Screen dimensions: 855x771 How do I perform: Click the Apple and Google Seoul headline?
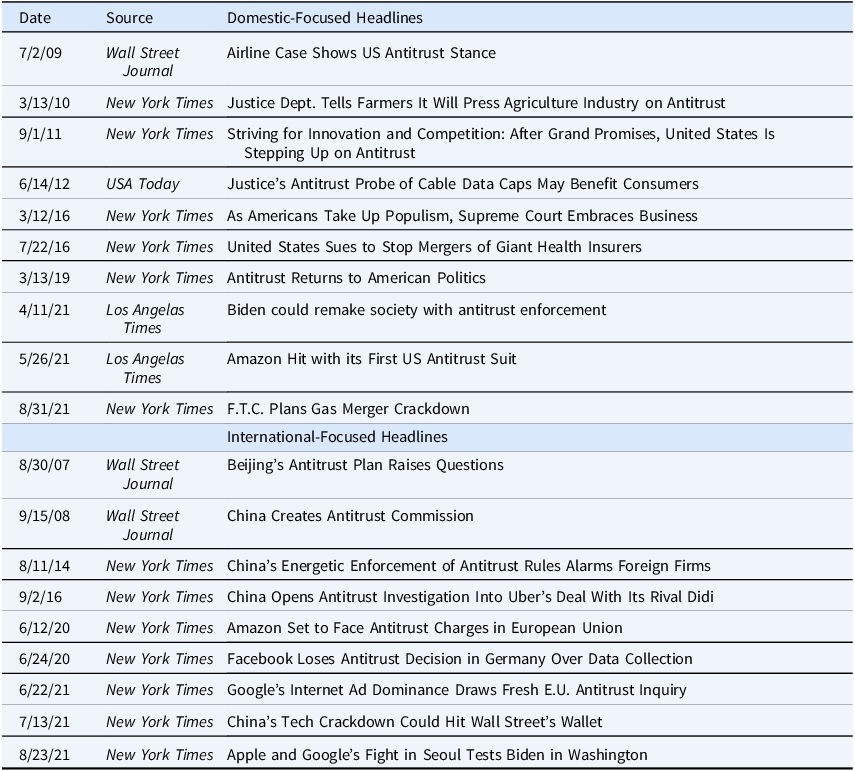click(437, 755)
